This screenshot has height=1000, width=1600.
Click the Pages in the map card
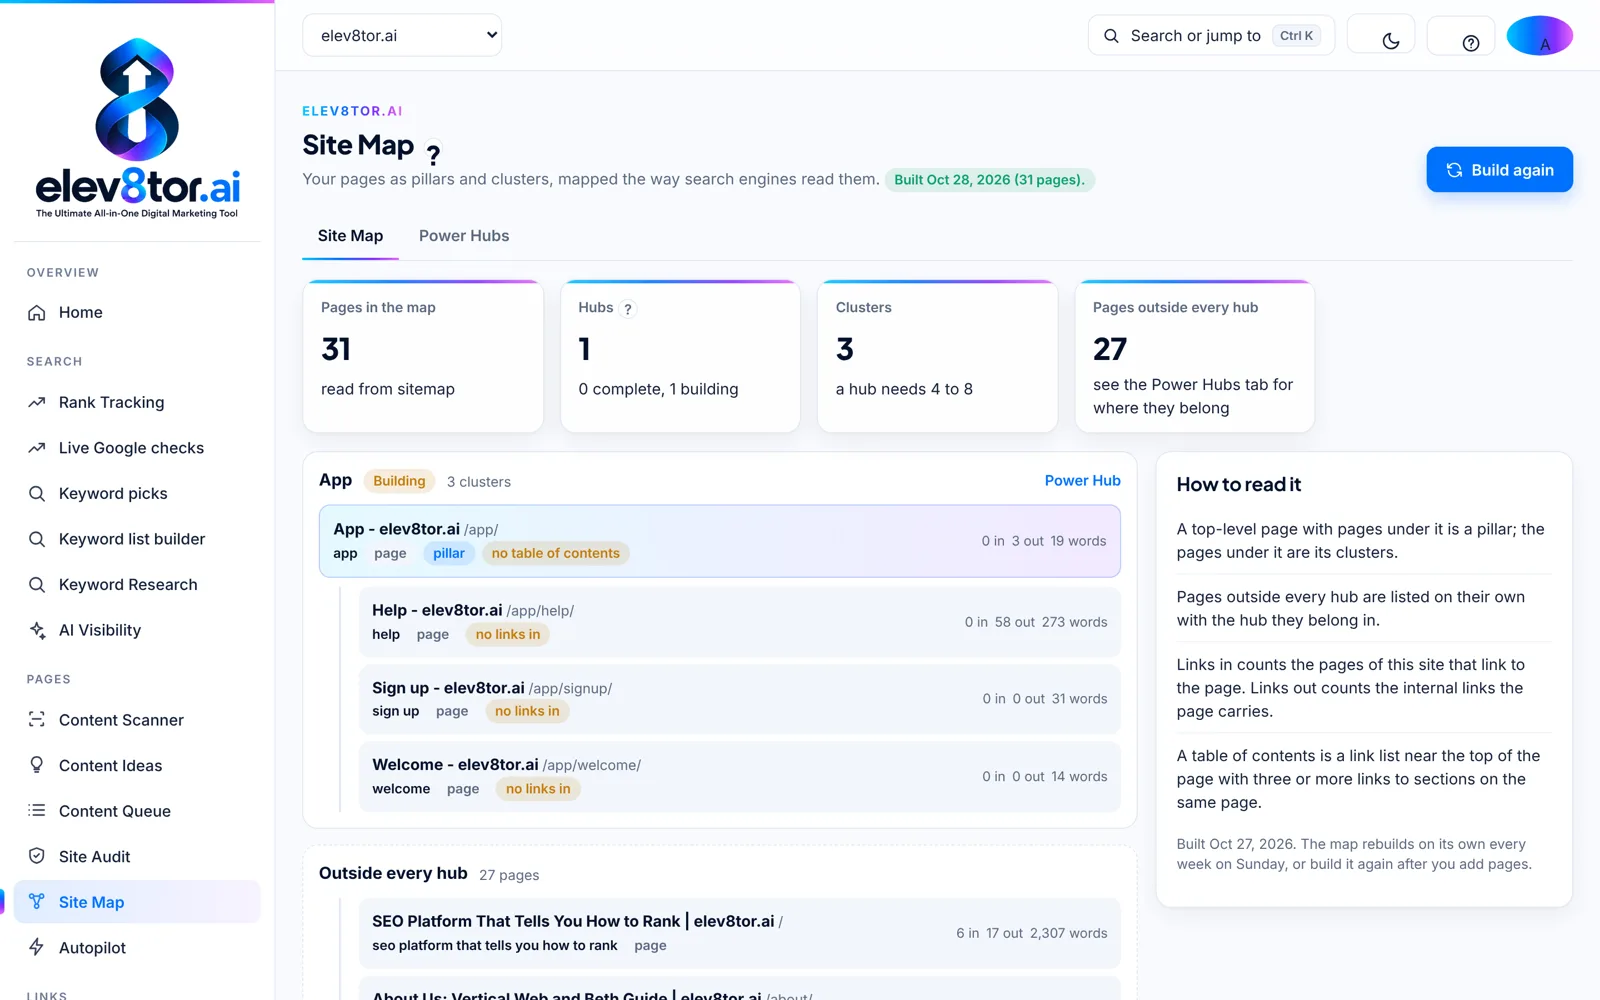pos(423,357)
